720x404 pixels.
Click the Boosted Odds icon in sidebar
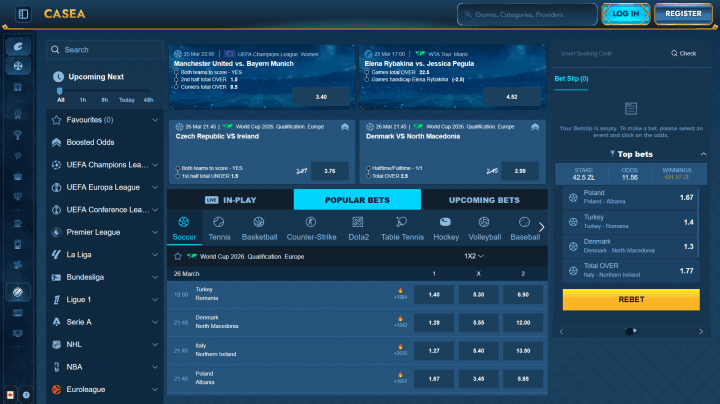pos(56,142)
